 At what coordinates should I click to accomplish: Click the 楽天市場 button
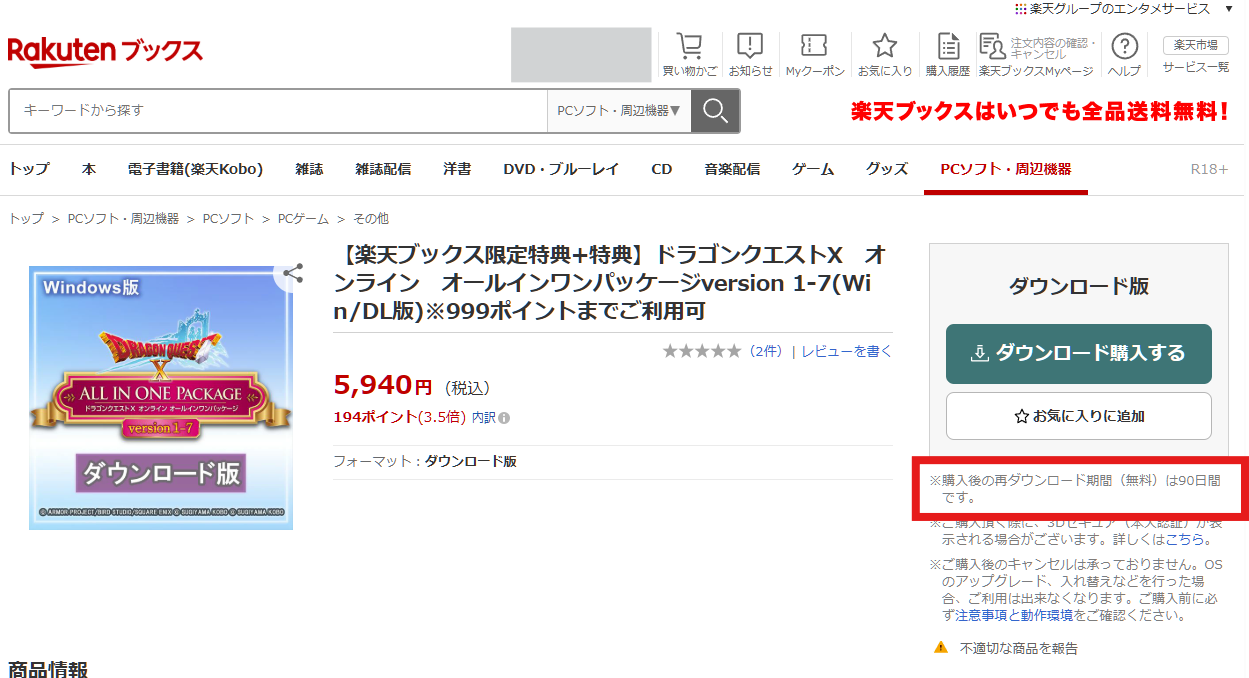tap(1196, 45)
